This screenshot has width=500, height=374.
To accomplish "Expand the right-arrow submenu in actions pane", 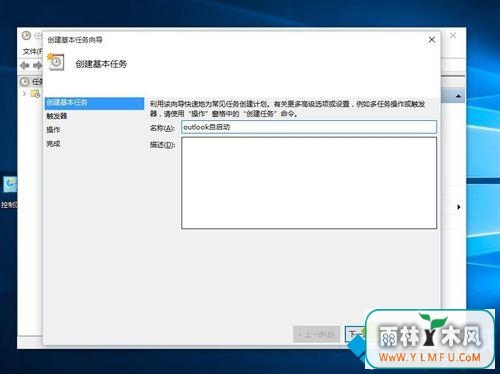I will click(459, 207).
